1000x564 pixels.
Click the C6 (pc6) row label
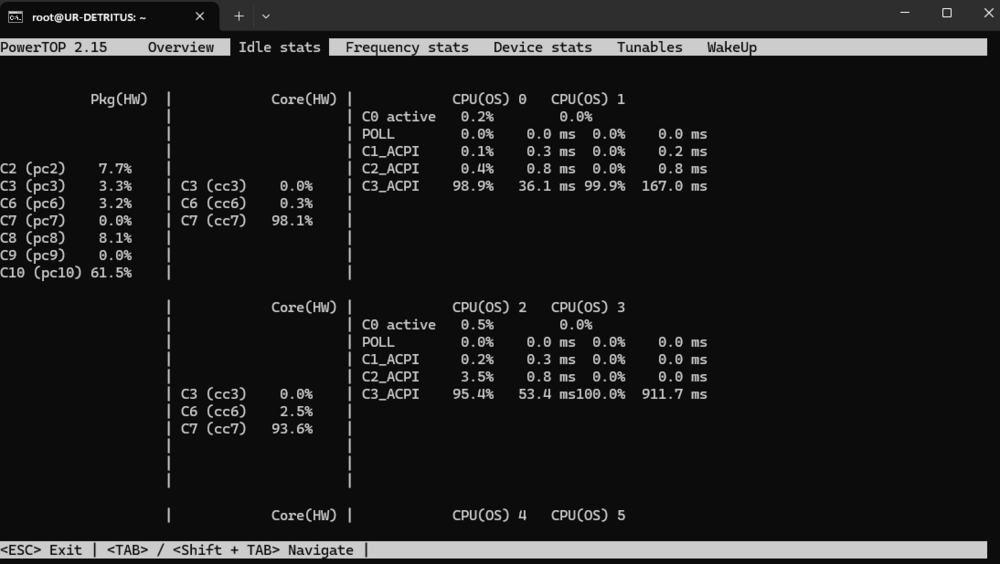point(33,204)
